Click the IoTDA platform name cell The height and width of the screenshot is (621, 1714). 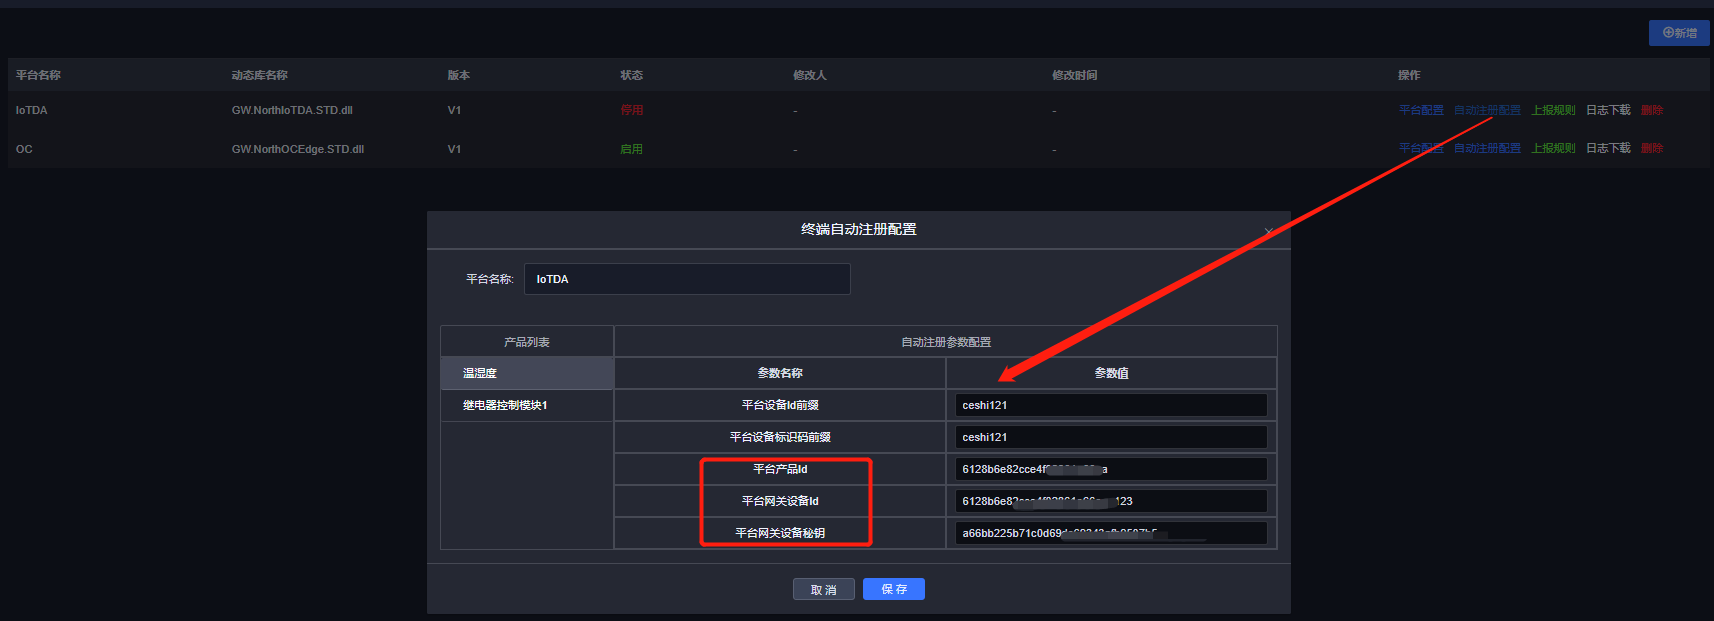point(32,110)
